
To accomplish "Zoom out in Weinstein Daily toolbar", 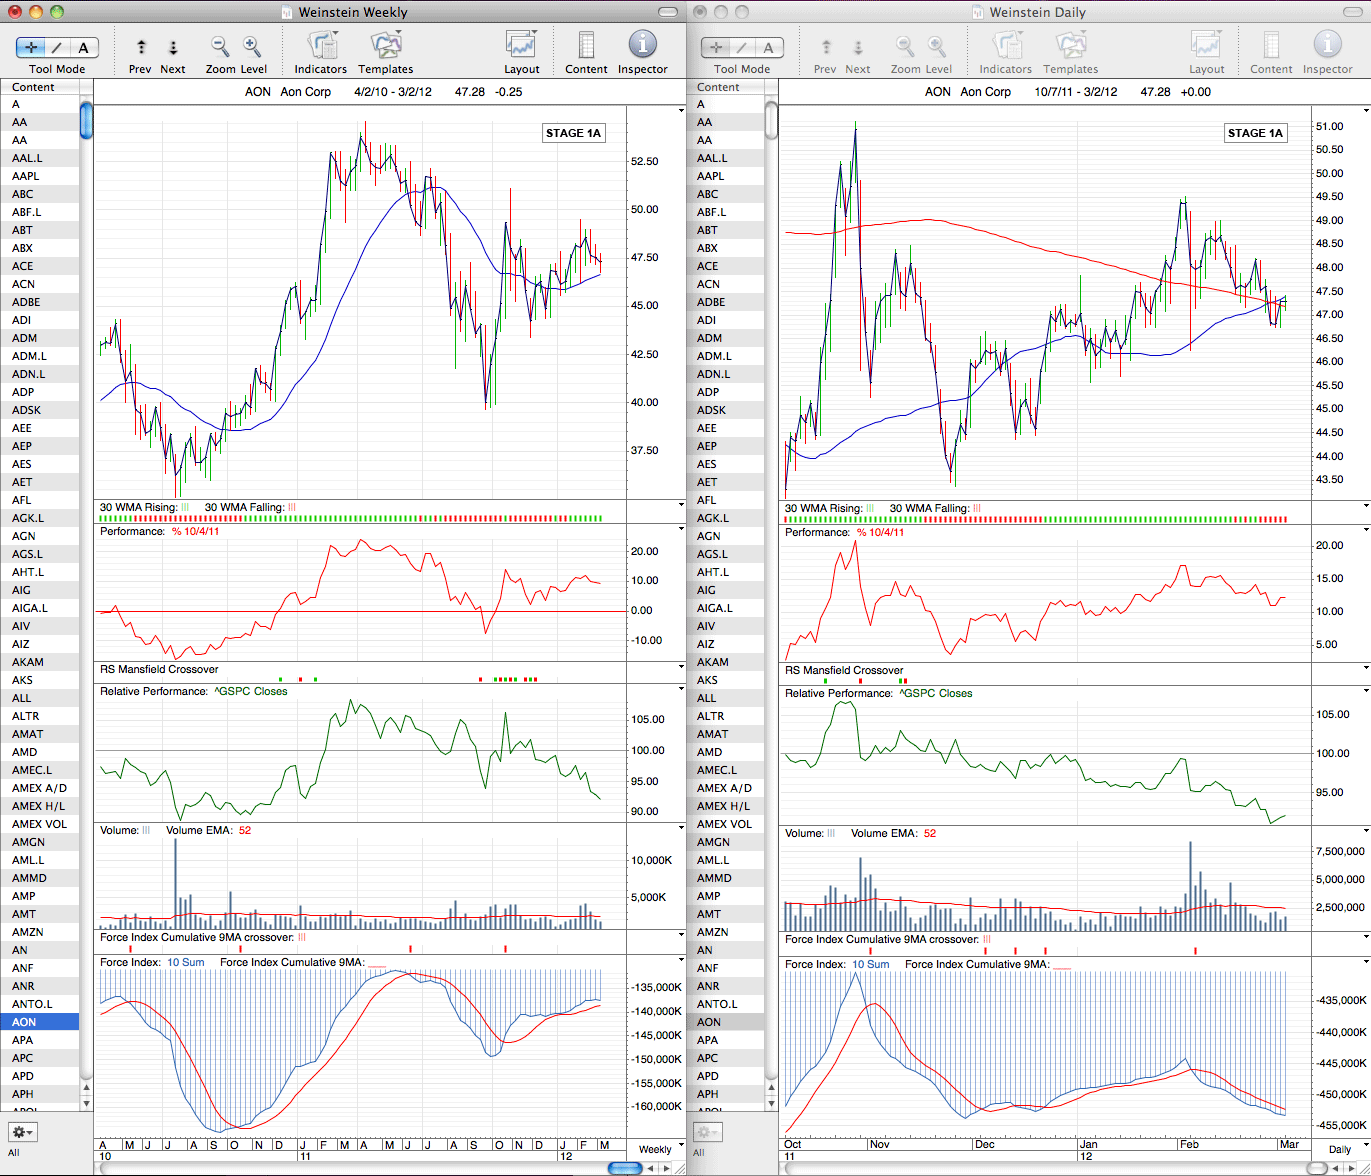I will tap(905, 46).
